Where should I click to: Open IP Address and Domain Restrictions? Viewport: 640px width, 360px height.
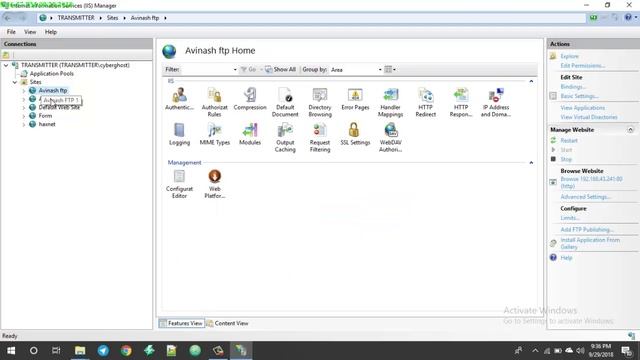(496, 102)
